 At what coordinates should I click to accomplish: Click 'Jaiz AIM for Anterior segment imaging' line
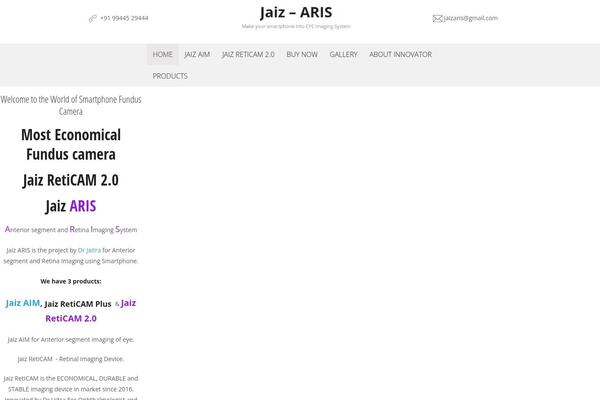point(71,340)
